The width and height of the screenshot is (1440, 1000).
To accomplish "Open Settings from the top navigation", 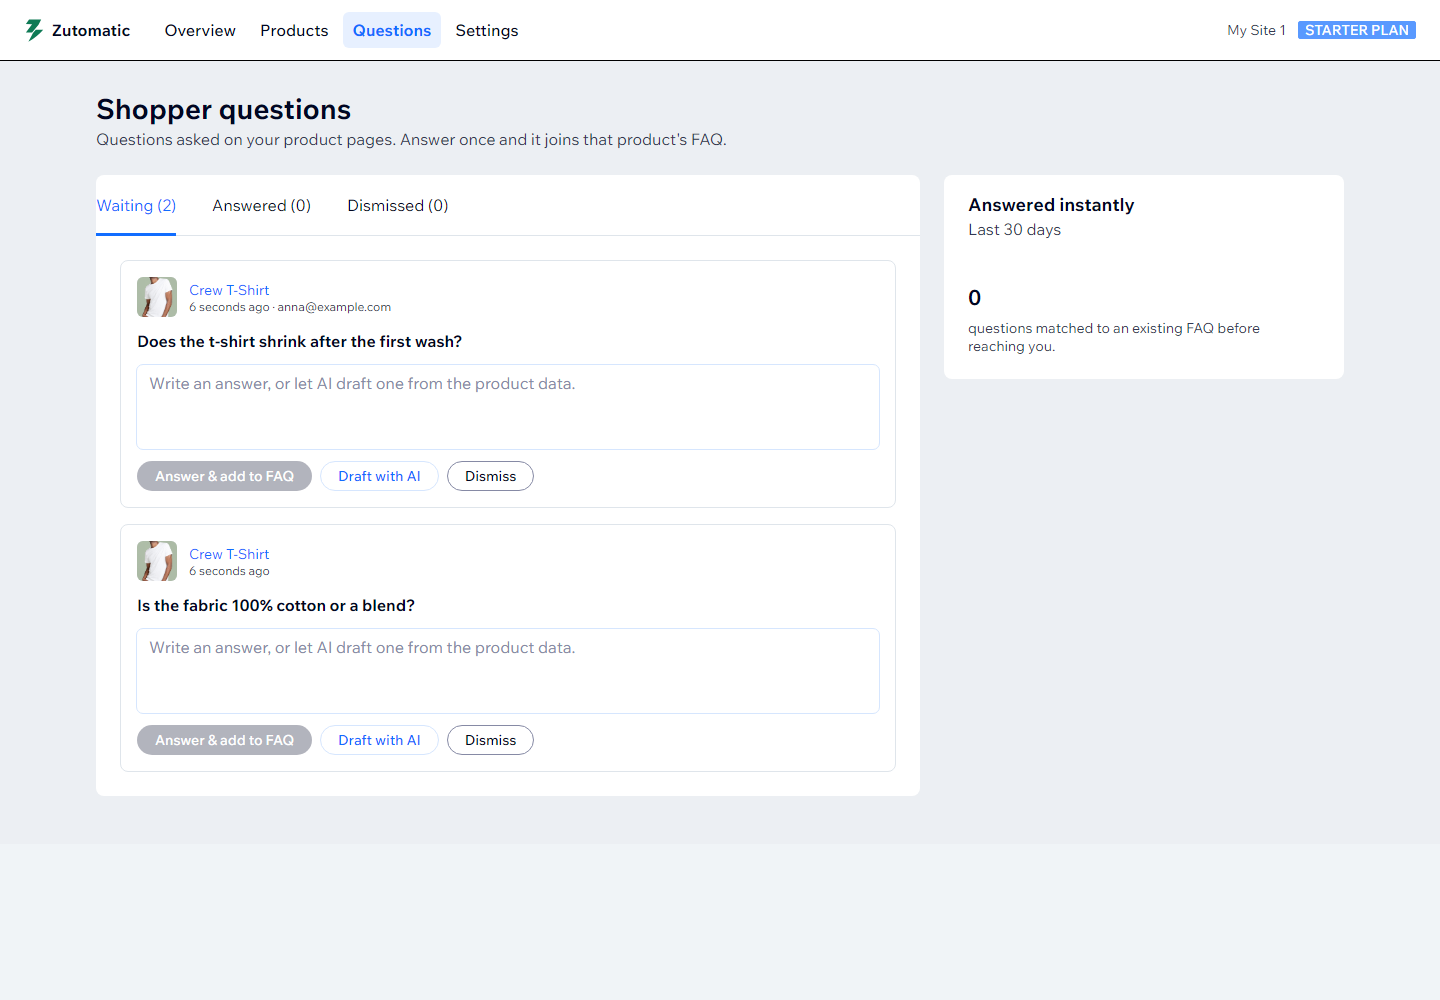I will 487,30.
